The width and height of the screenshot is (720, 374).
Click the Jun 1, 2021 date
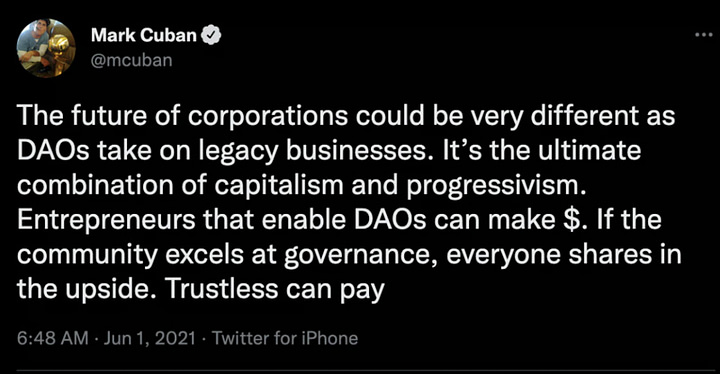point(150,338)
